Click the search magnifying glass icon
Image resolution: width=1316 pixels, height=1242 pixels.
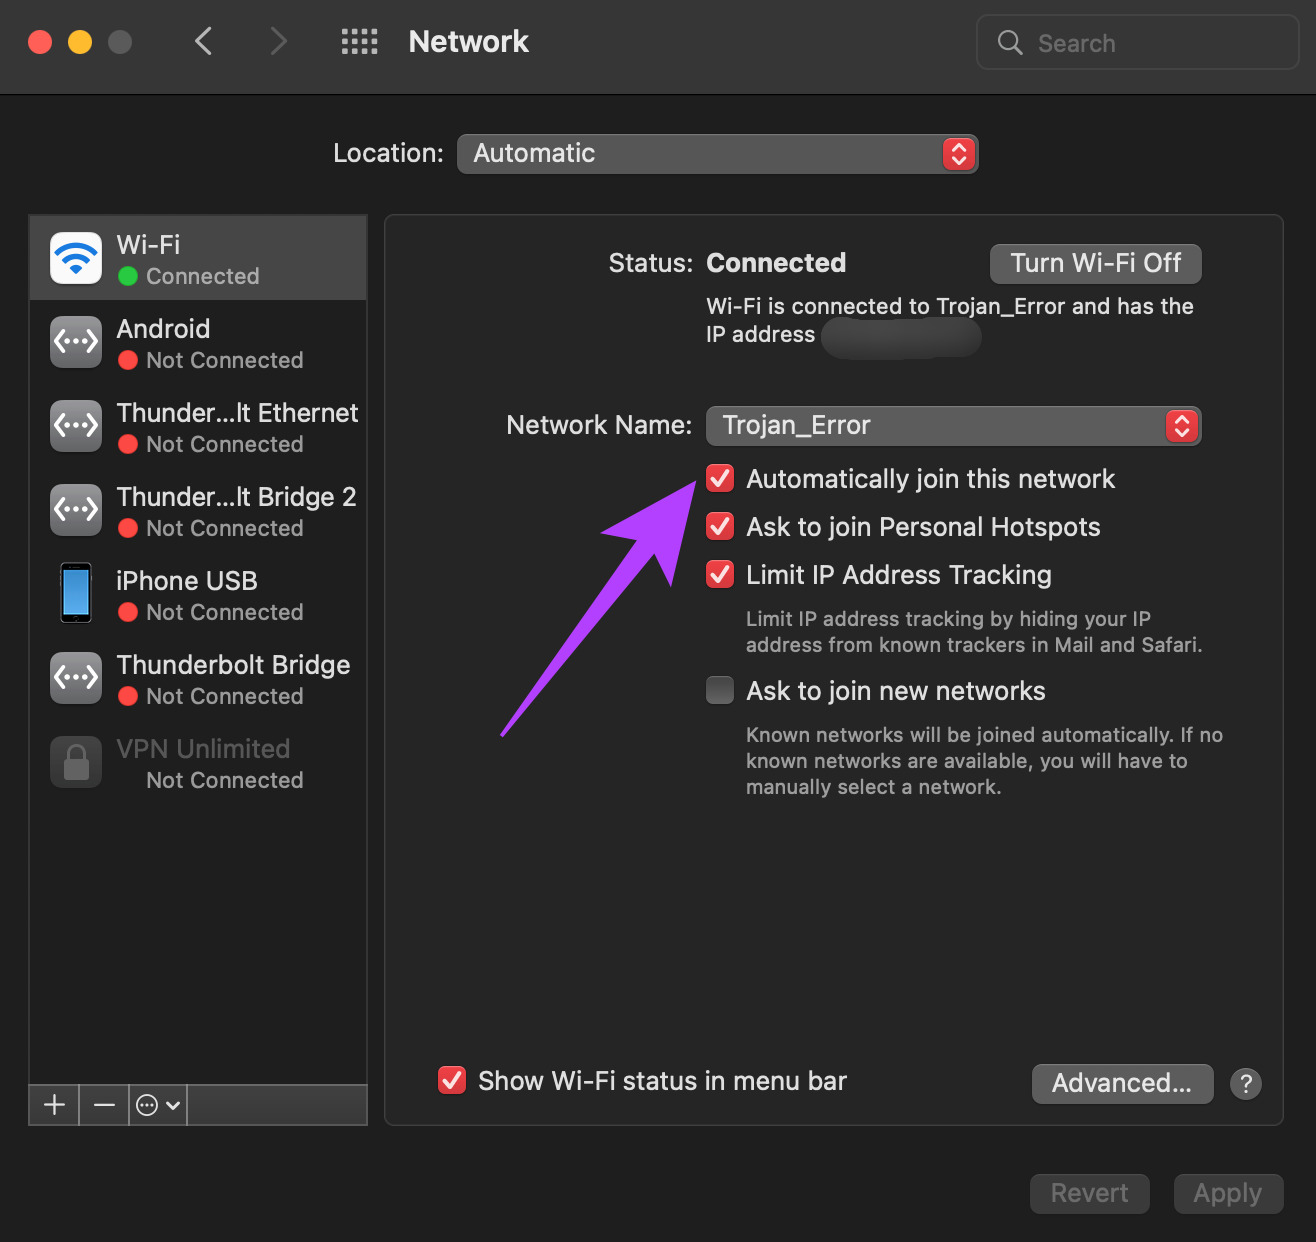pos(1009,42)
